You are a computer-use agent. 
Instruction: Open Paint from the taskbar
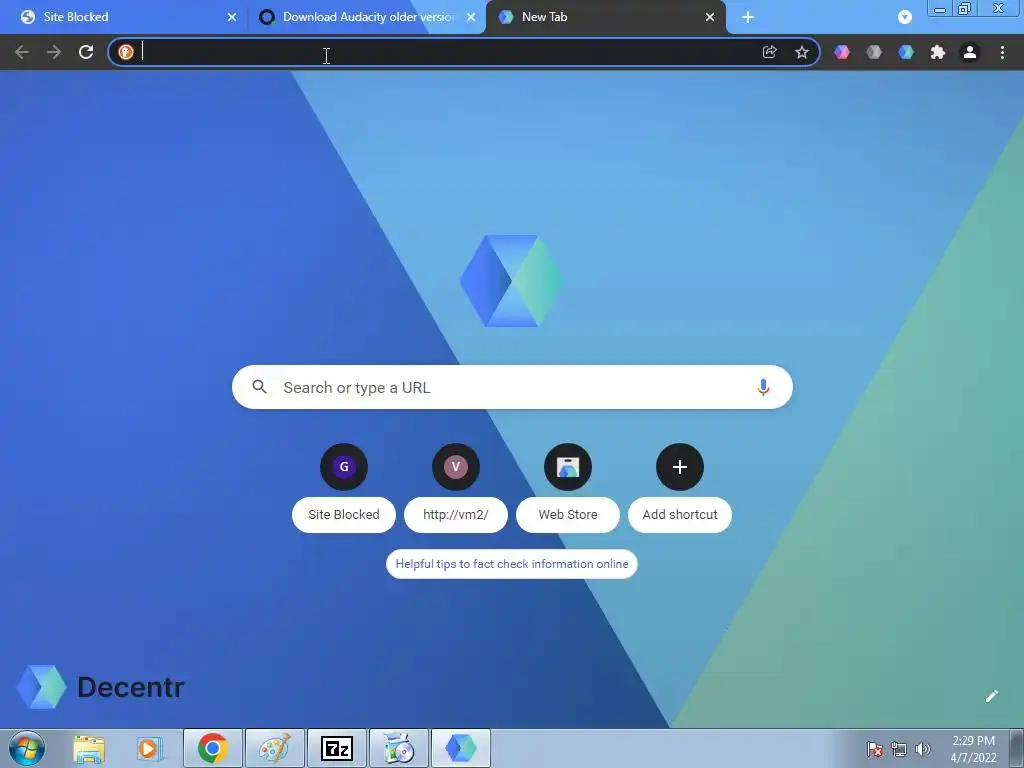click(x=275, y=748)
